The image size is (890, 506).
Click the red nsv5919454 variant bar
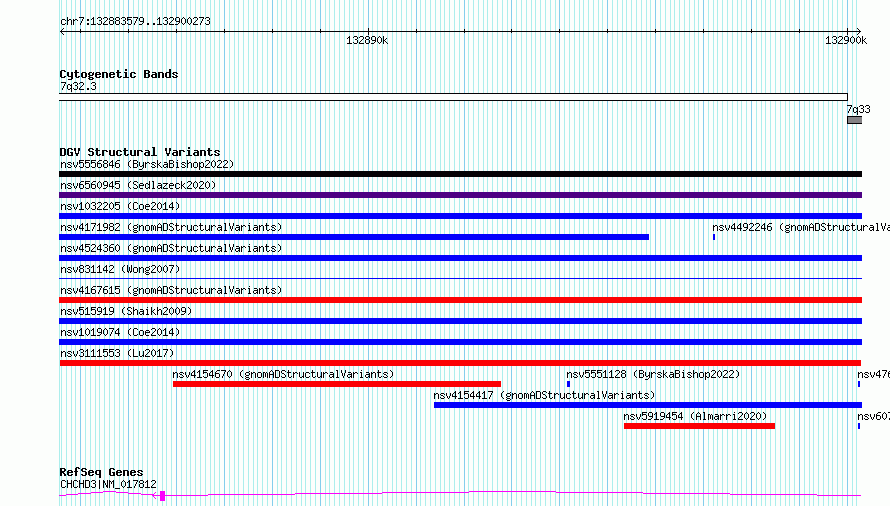pyautogui.click(x=699, y=426)
